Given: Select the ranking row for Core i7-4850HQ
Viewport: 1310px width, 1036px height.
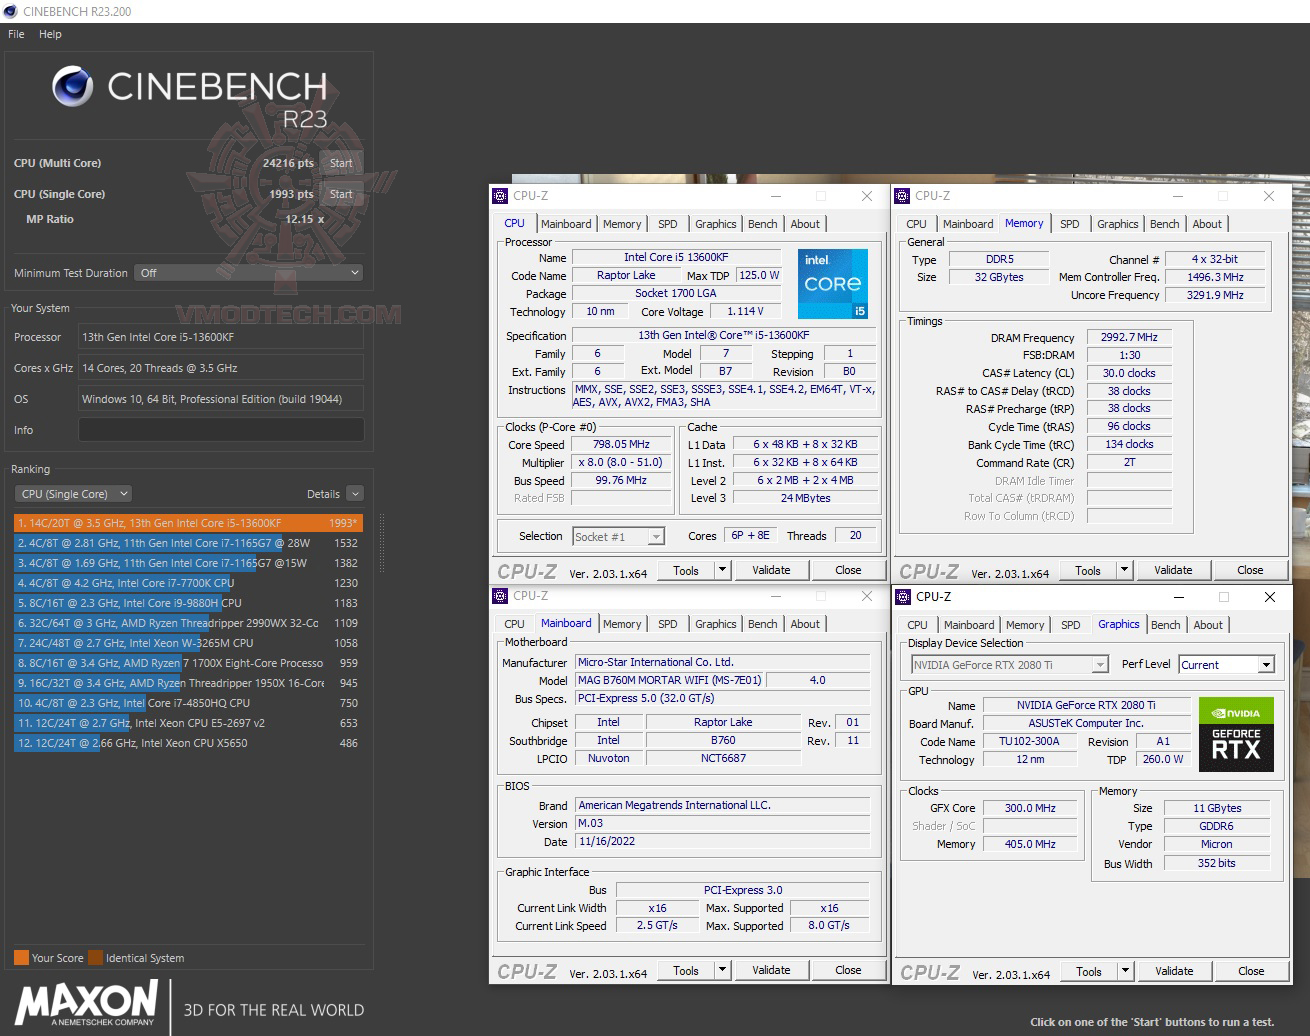Looking at the screenshot, I should [188, 703].
